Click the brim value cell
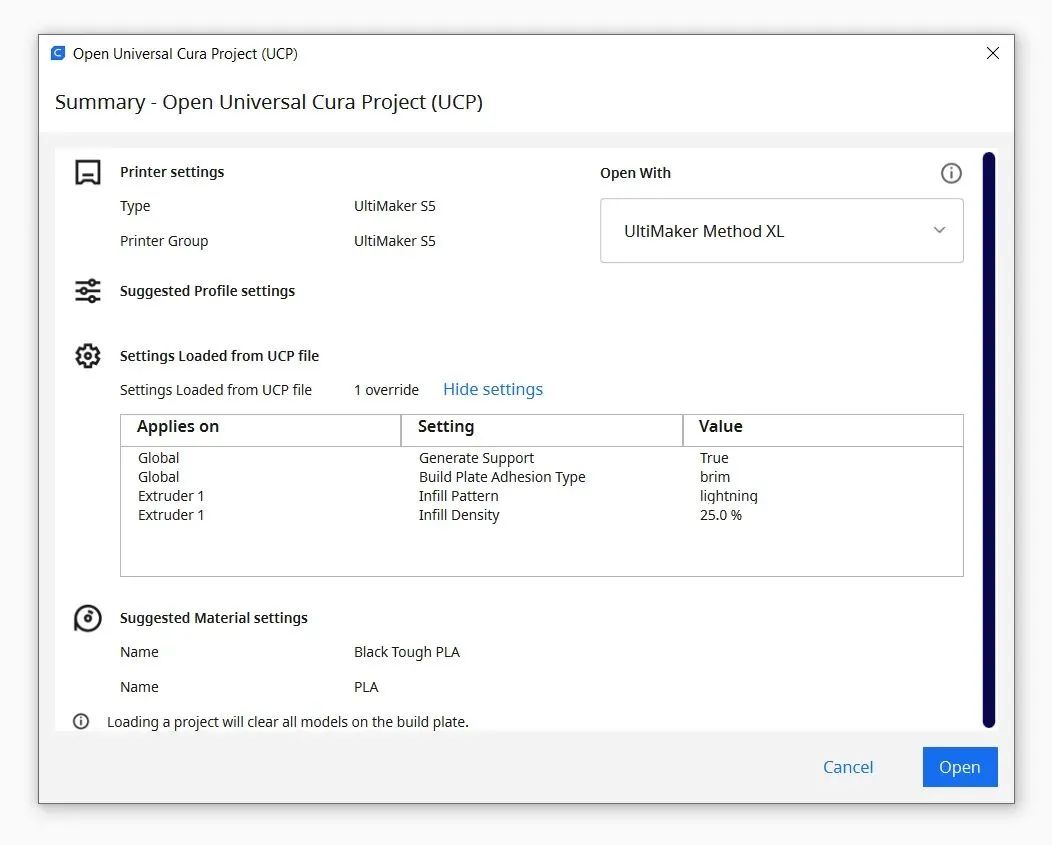Screen dimensions: 1052x845 [715, 477]
